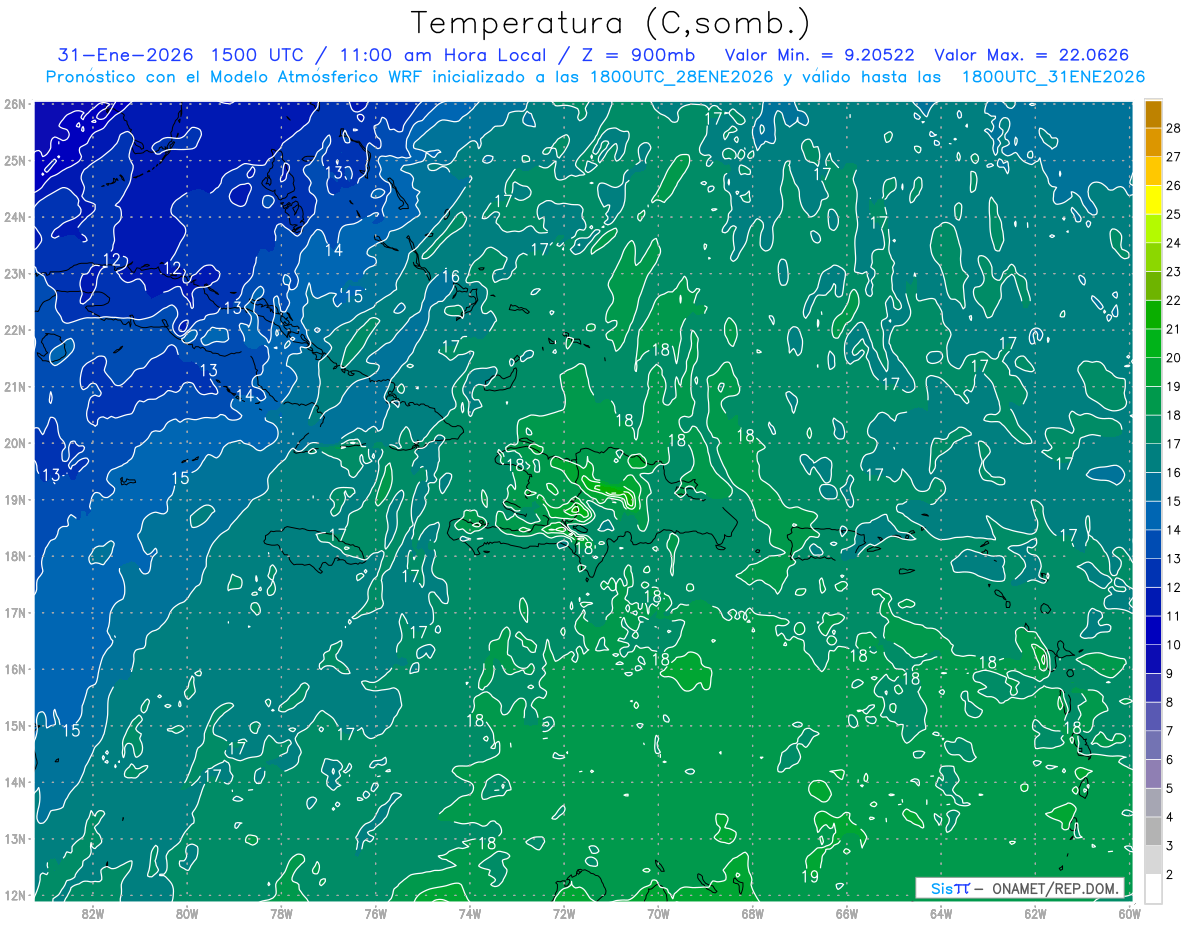Click the legend value '25' on color bar

click(1173, 214)
